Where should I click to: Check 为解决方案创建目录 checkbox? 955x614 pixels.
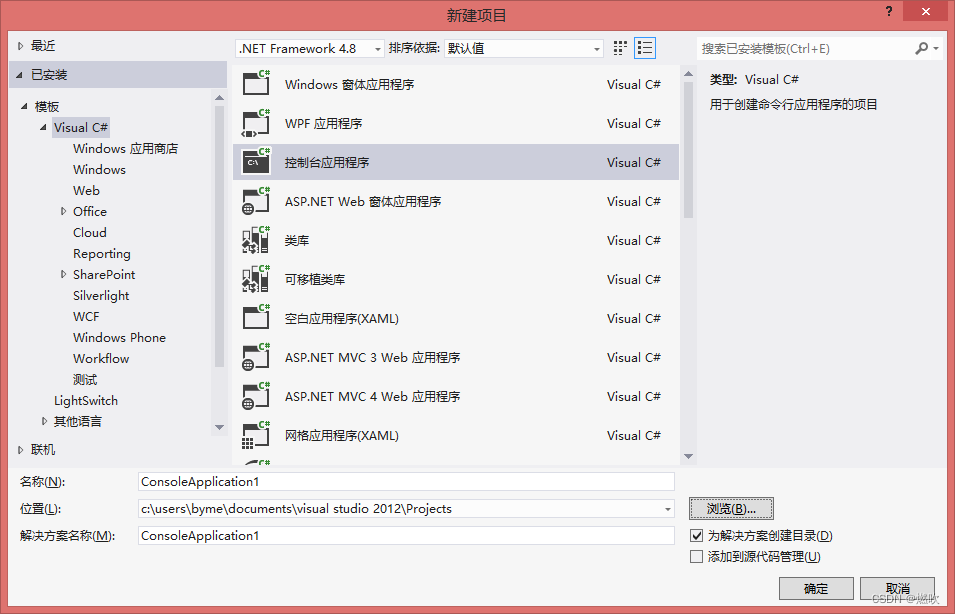pos(697,535)
